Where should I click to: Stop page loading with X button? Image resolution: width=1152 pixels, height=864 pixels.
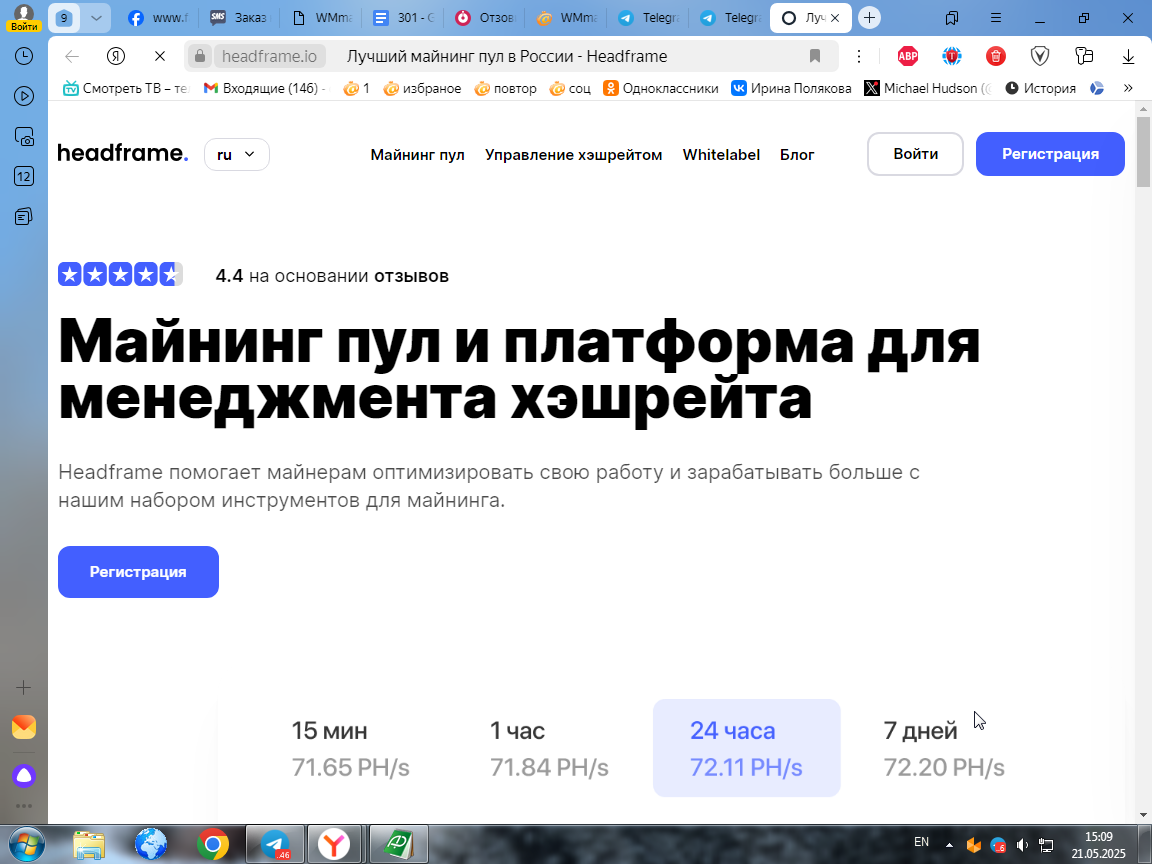159,57
